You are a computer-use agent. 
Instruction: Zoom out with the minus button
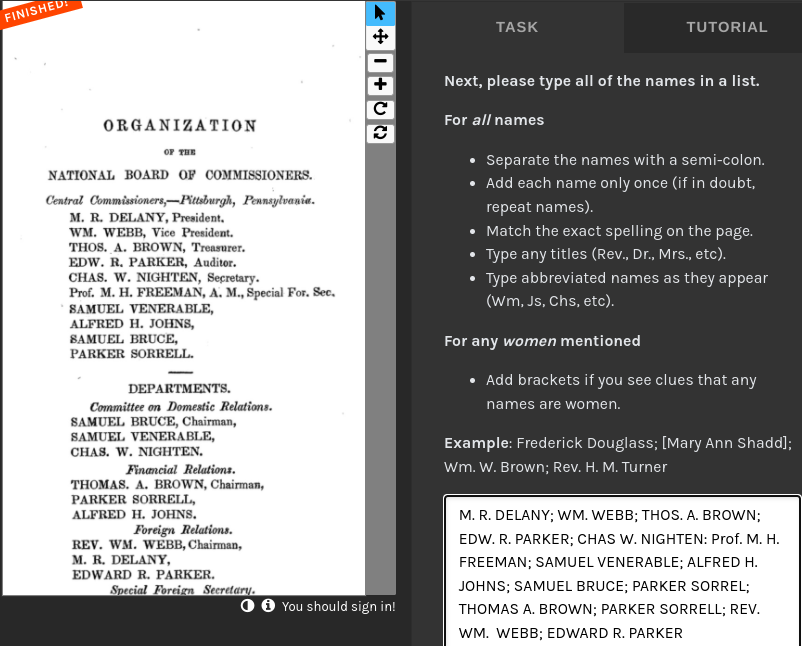coord(380,61)
